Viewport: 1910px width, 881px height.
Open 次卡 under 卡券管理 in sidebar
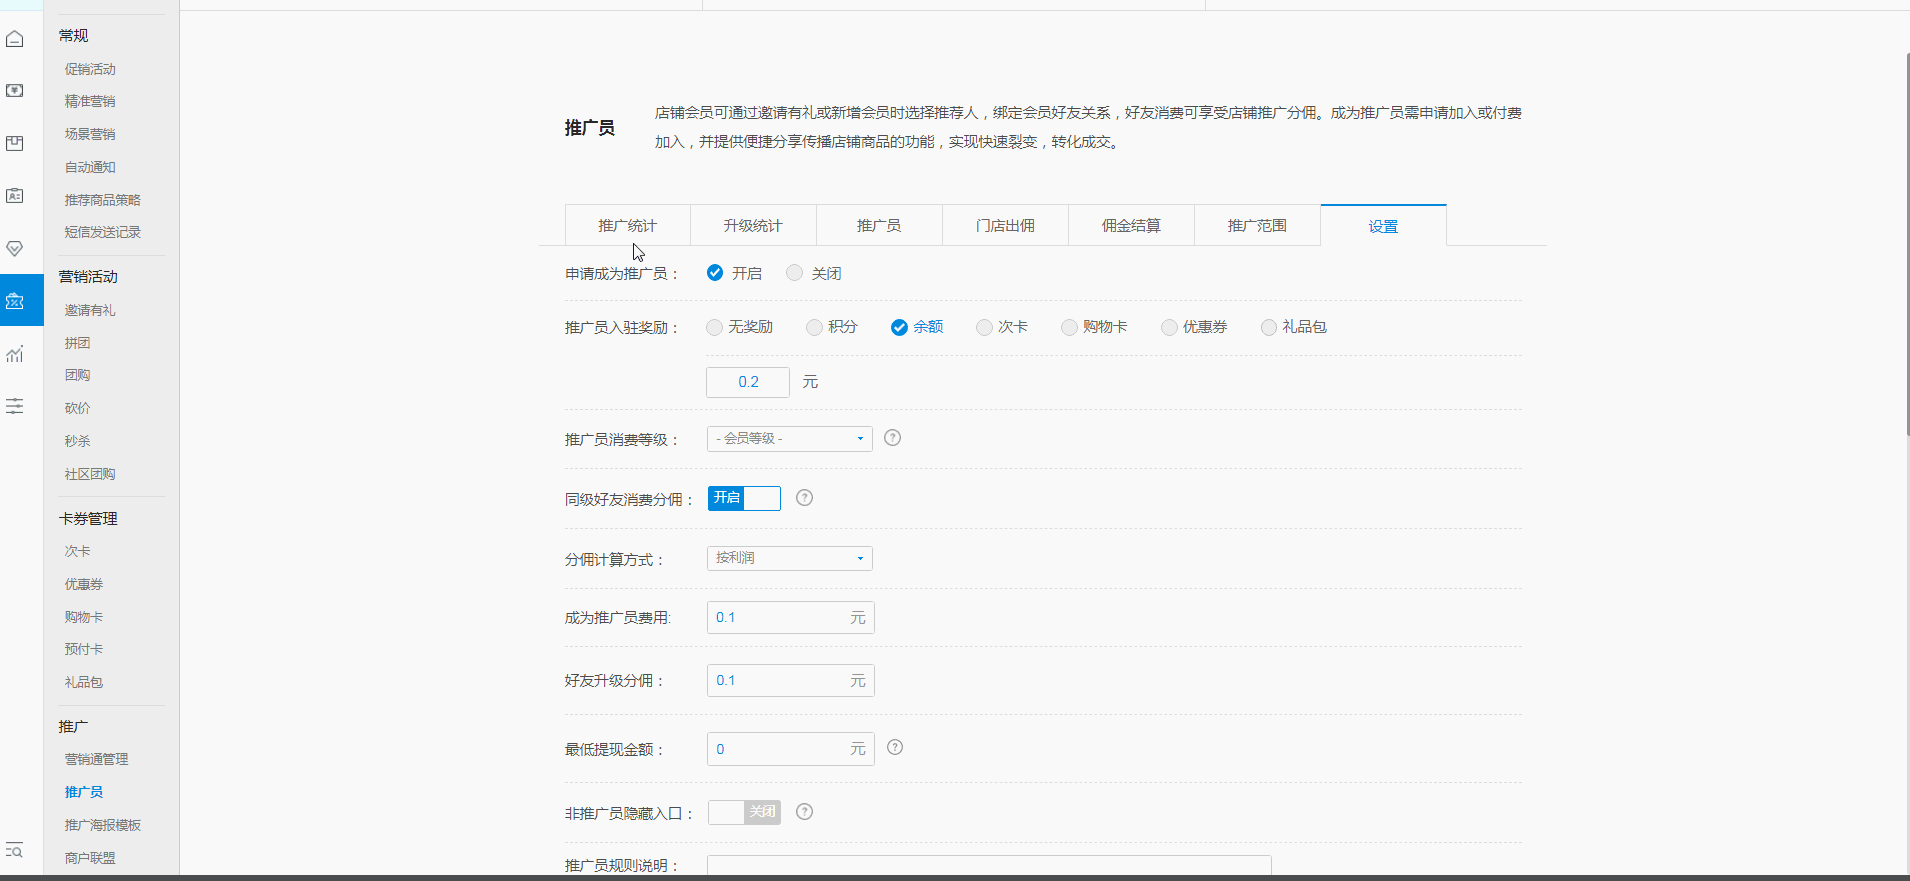(77, 551)
